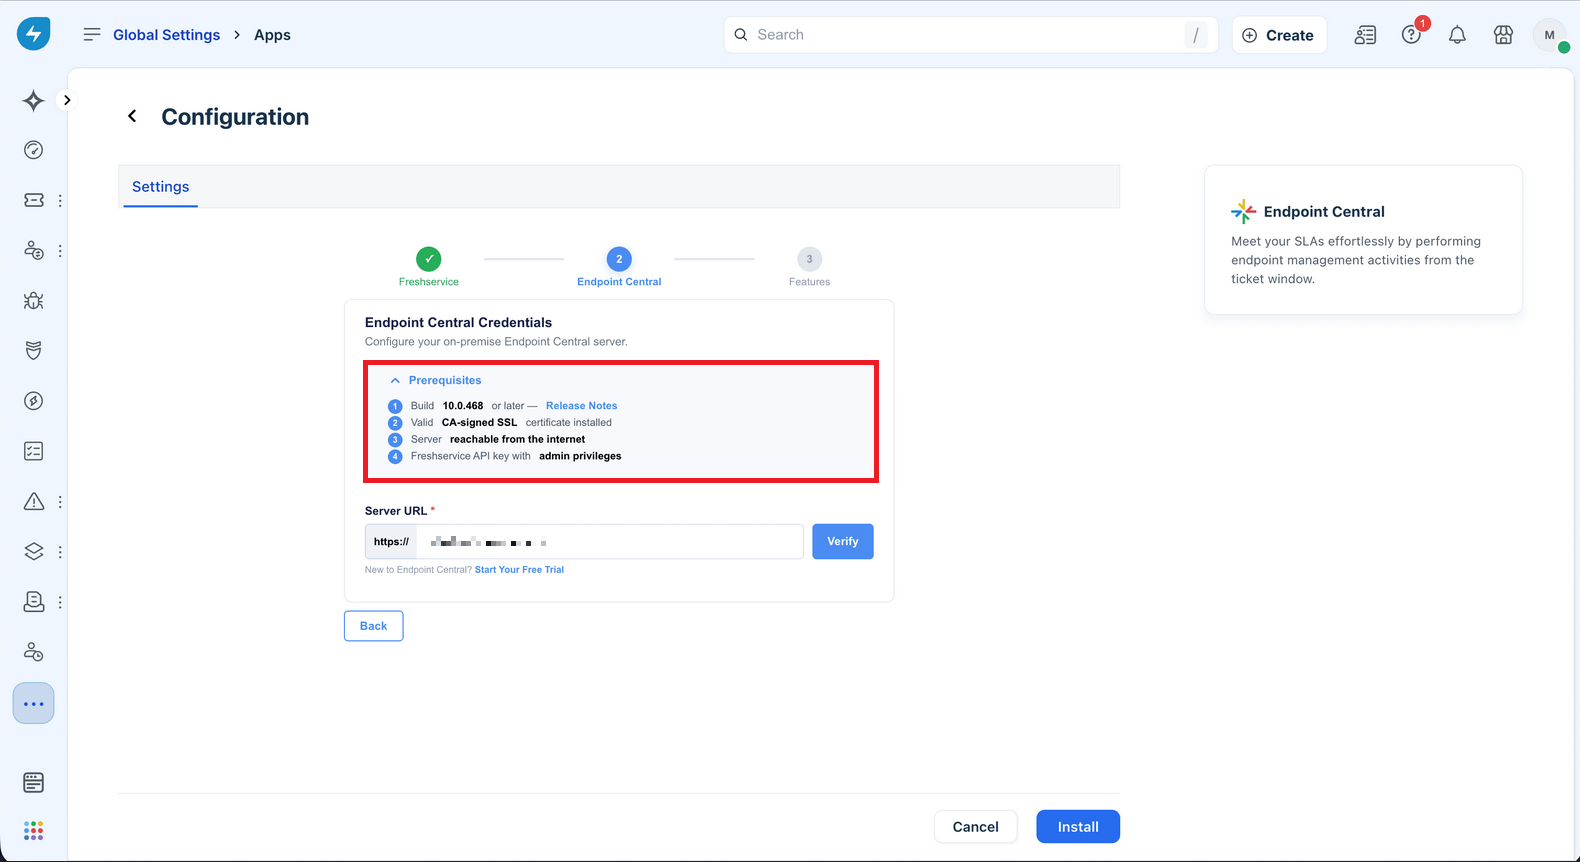Click the 'Configuration' page title
The width and height of the screenshot is (1580, 862).
click(235, 117)
